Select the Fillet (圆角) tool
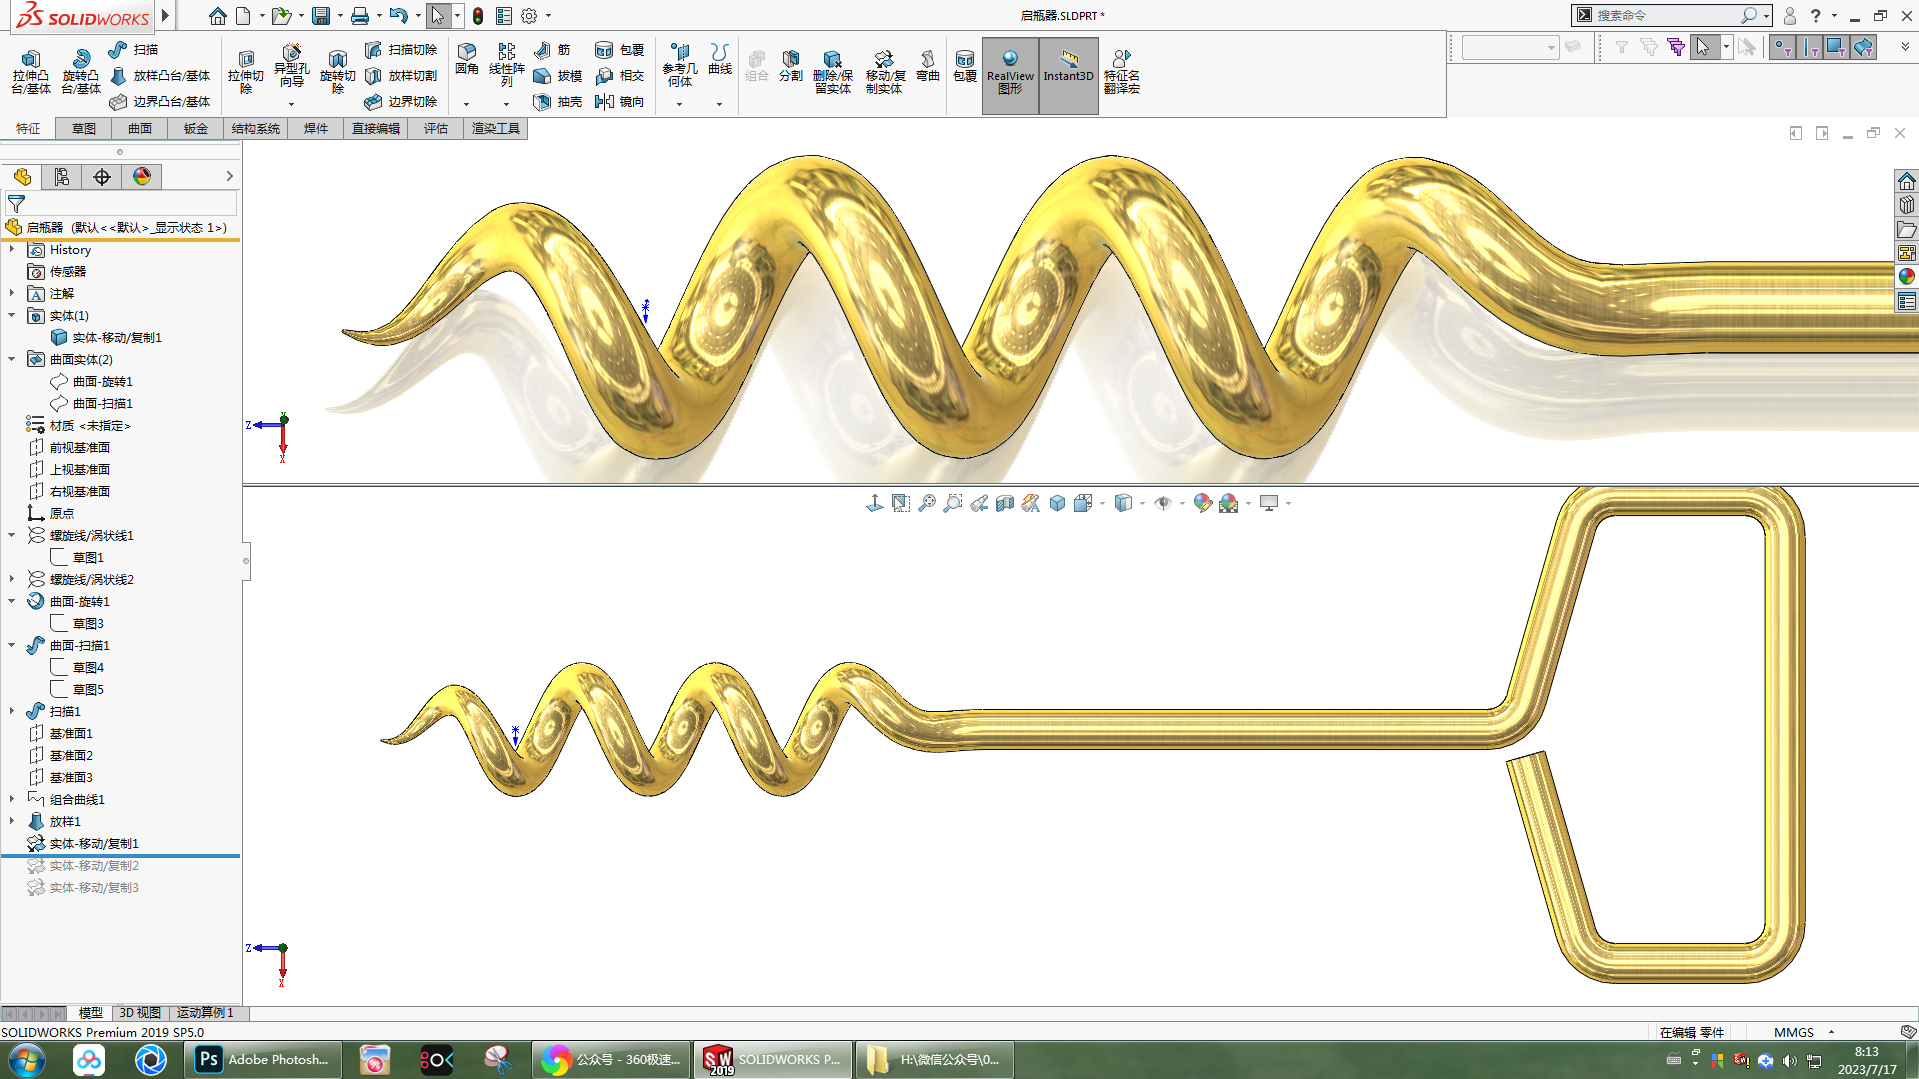This screenshot has height=1079, width=1919. point(466,59)
